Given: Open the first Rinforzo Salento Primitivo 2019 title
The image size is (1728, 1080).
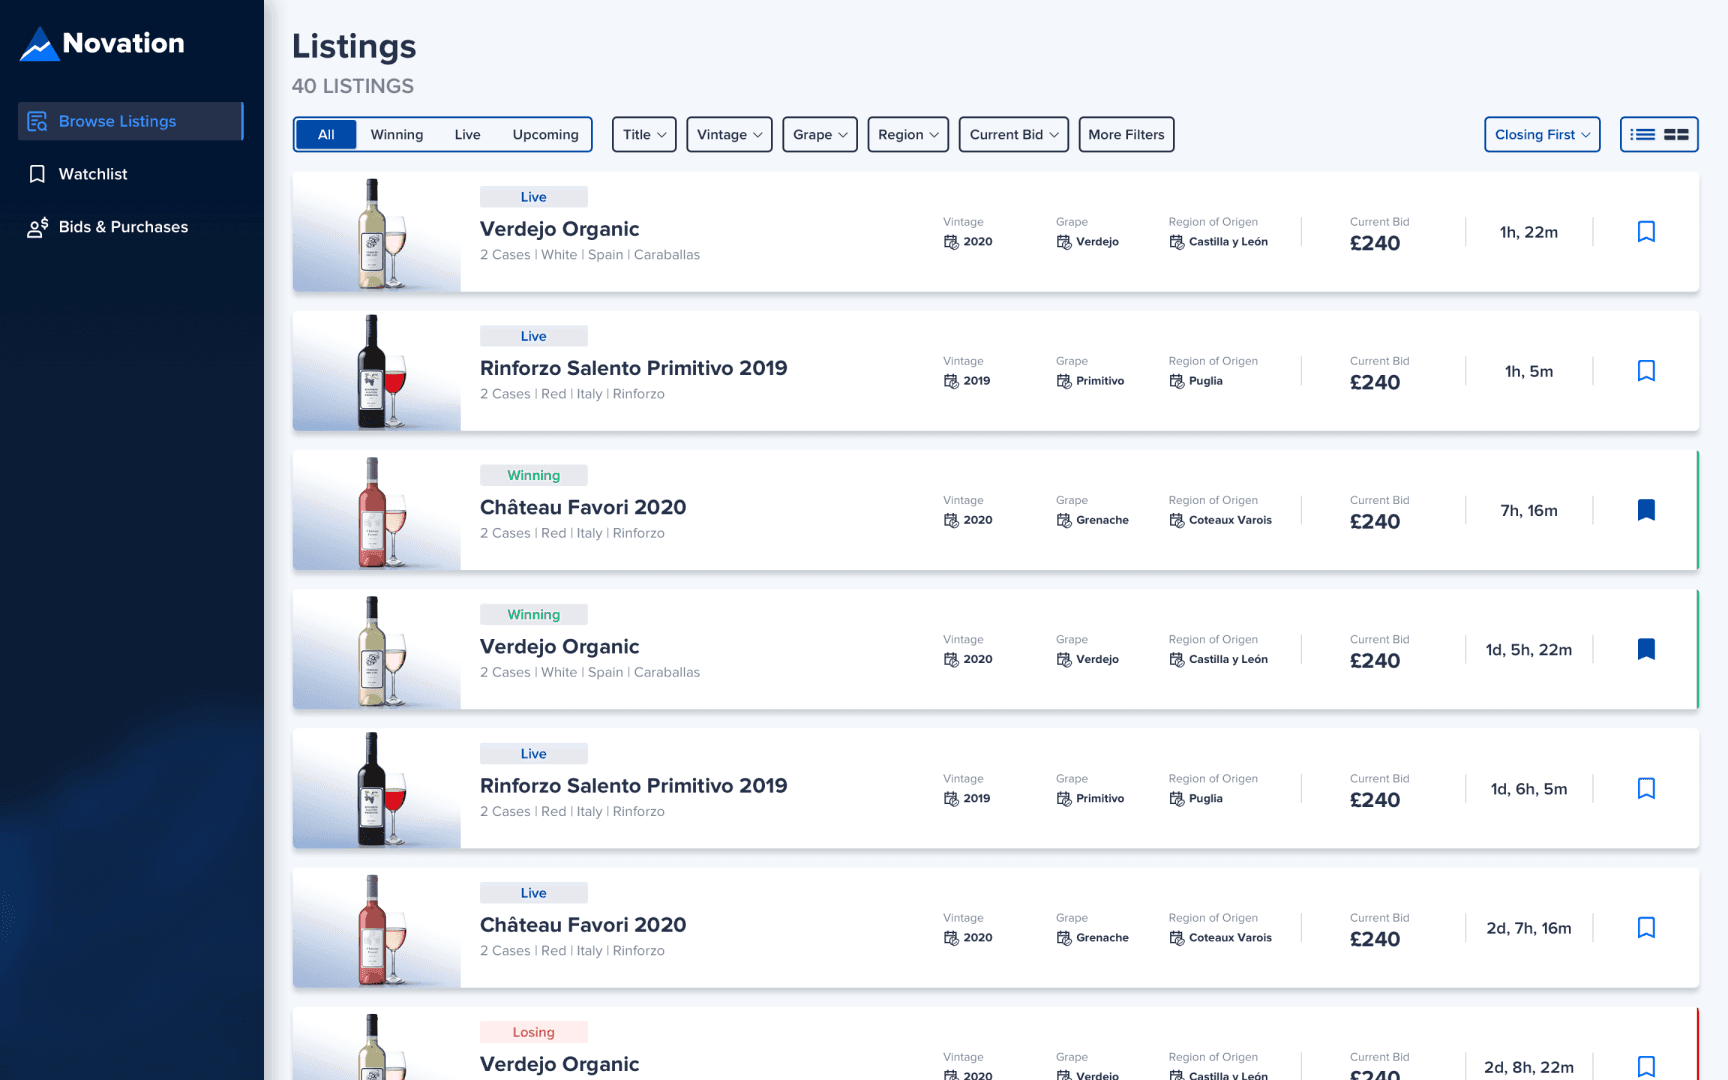Looking at the screenshot, I should (x=633, y=368).
